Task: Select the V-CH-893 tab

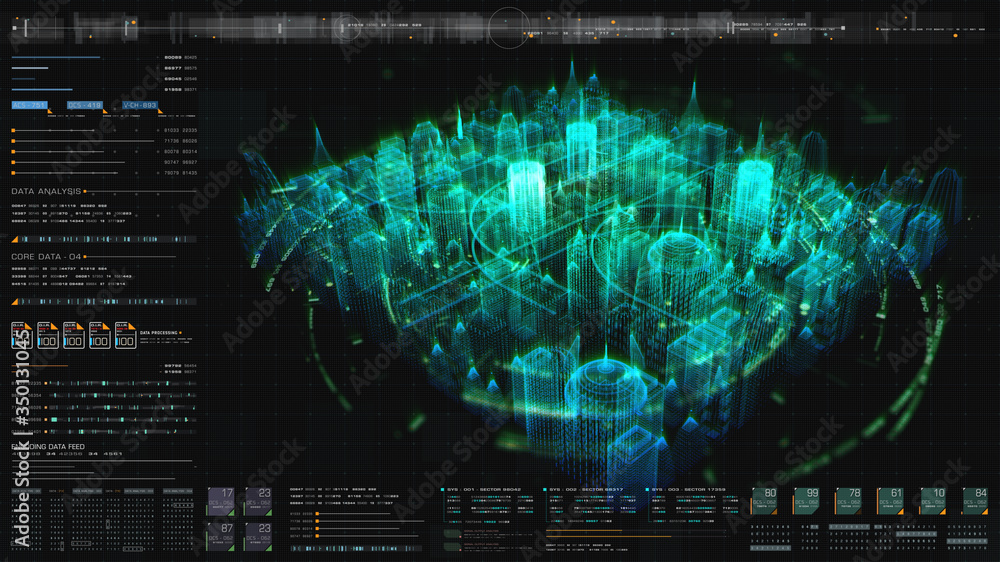Action: pos(140,105)
